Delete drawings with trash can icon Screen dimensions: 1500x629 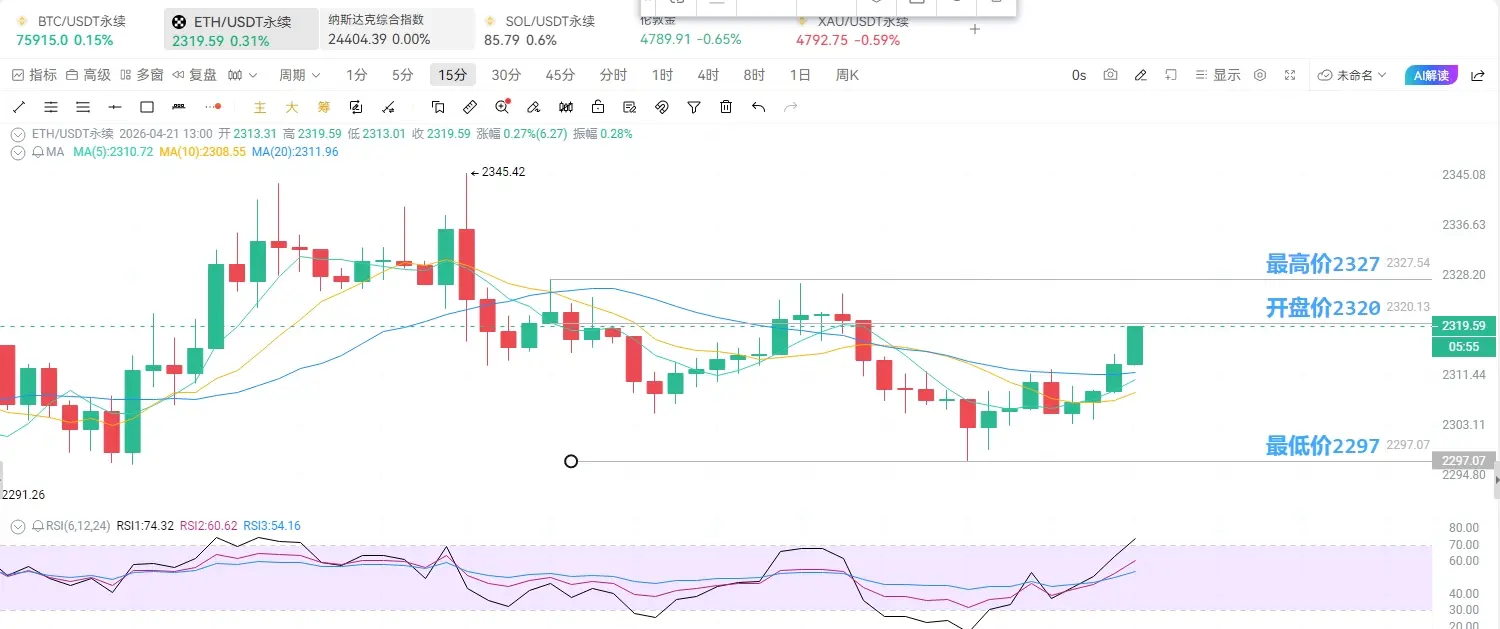point(726,107)
